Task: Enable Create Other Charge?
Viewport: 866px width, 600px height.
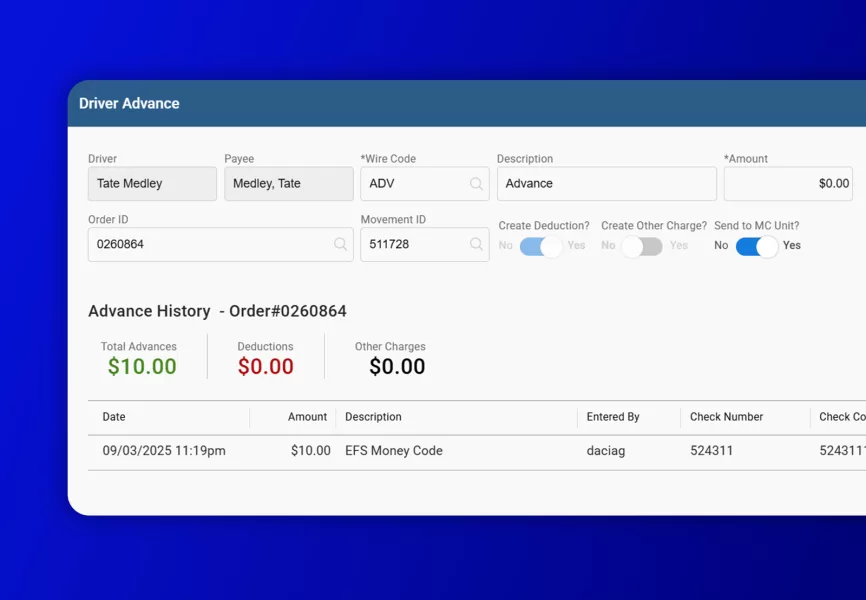Action: [x=643, y=245]
